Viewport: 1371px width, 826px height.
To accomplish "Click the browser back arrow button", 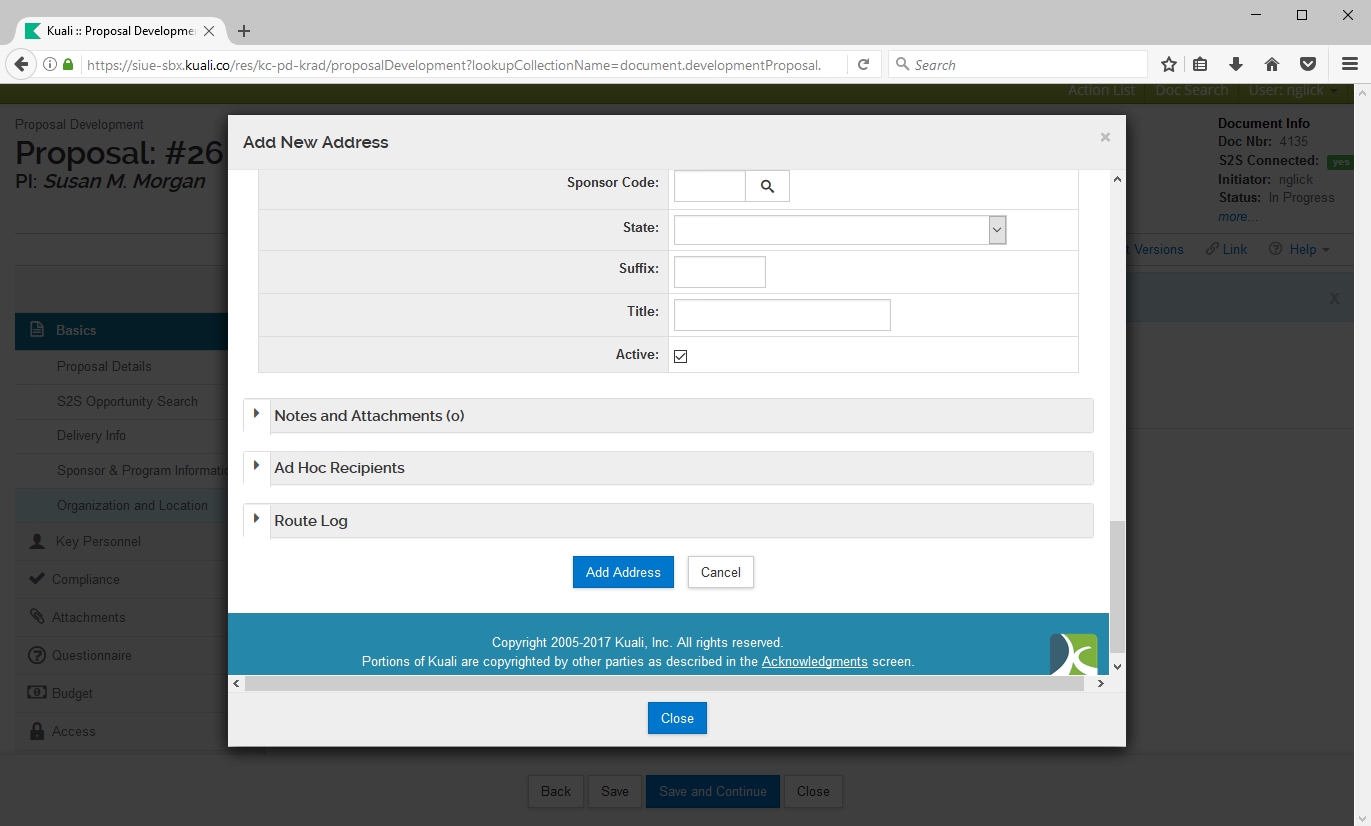I will 21,64.
